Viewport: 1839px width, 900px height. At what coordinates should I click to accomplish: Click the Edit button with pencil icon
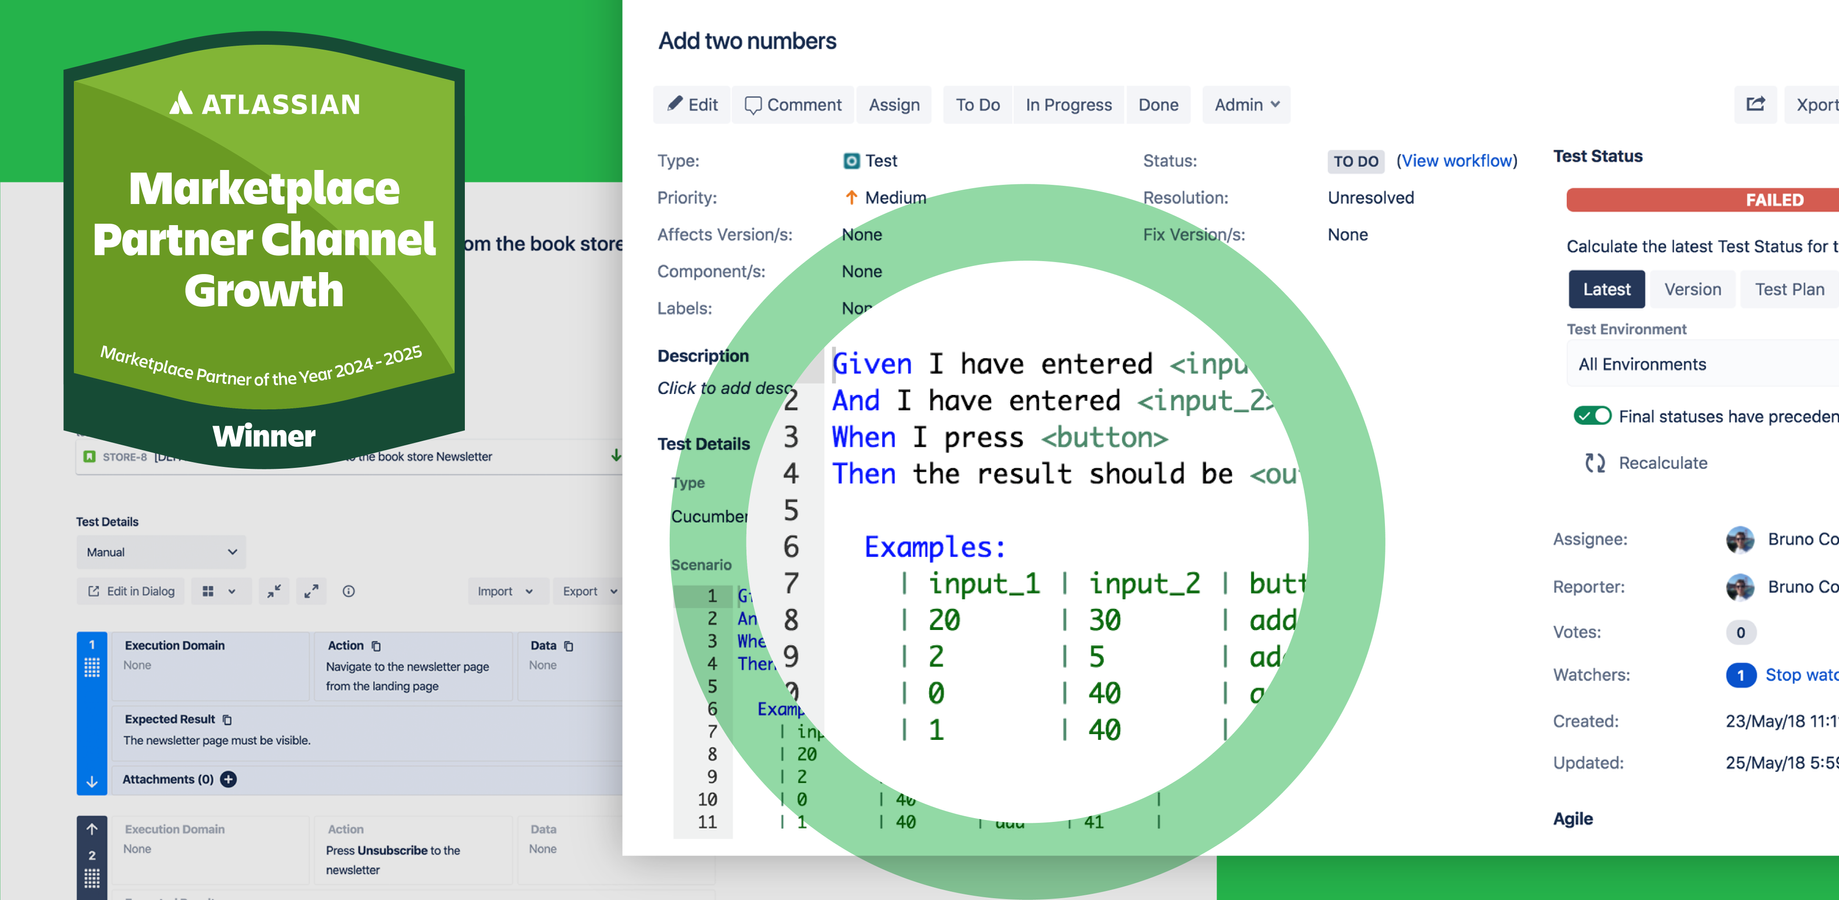692,105
